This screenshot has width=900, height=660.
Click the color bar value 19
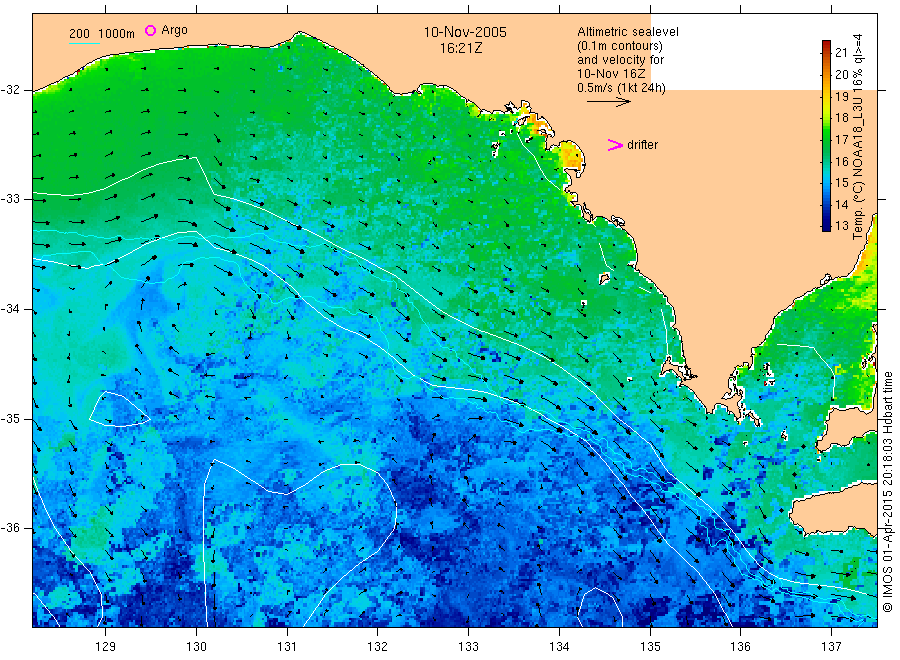click(x=841, y=96)
